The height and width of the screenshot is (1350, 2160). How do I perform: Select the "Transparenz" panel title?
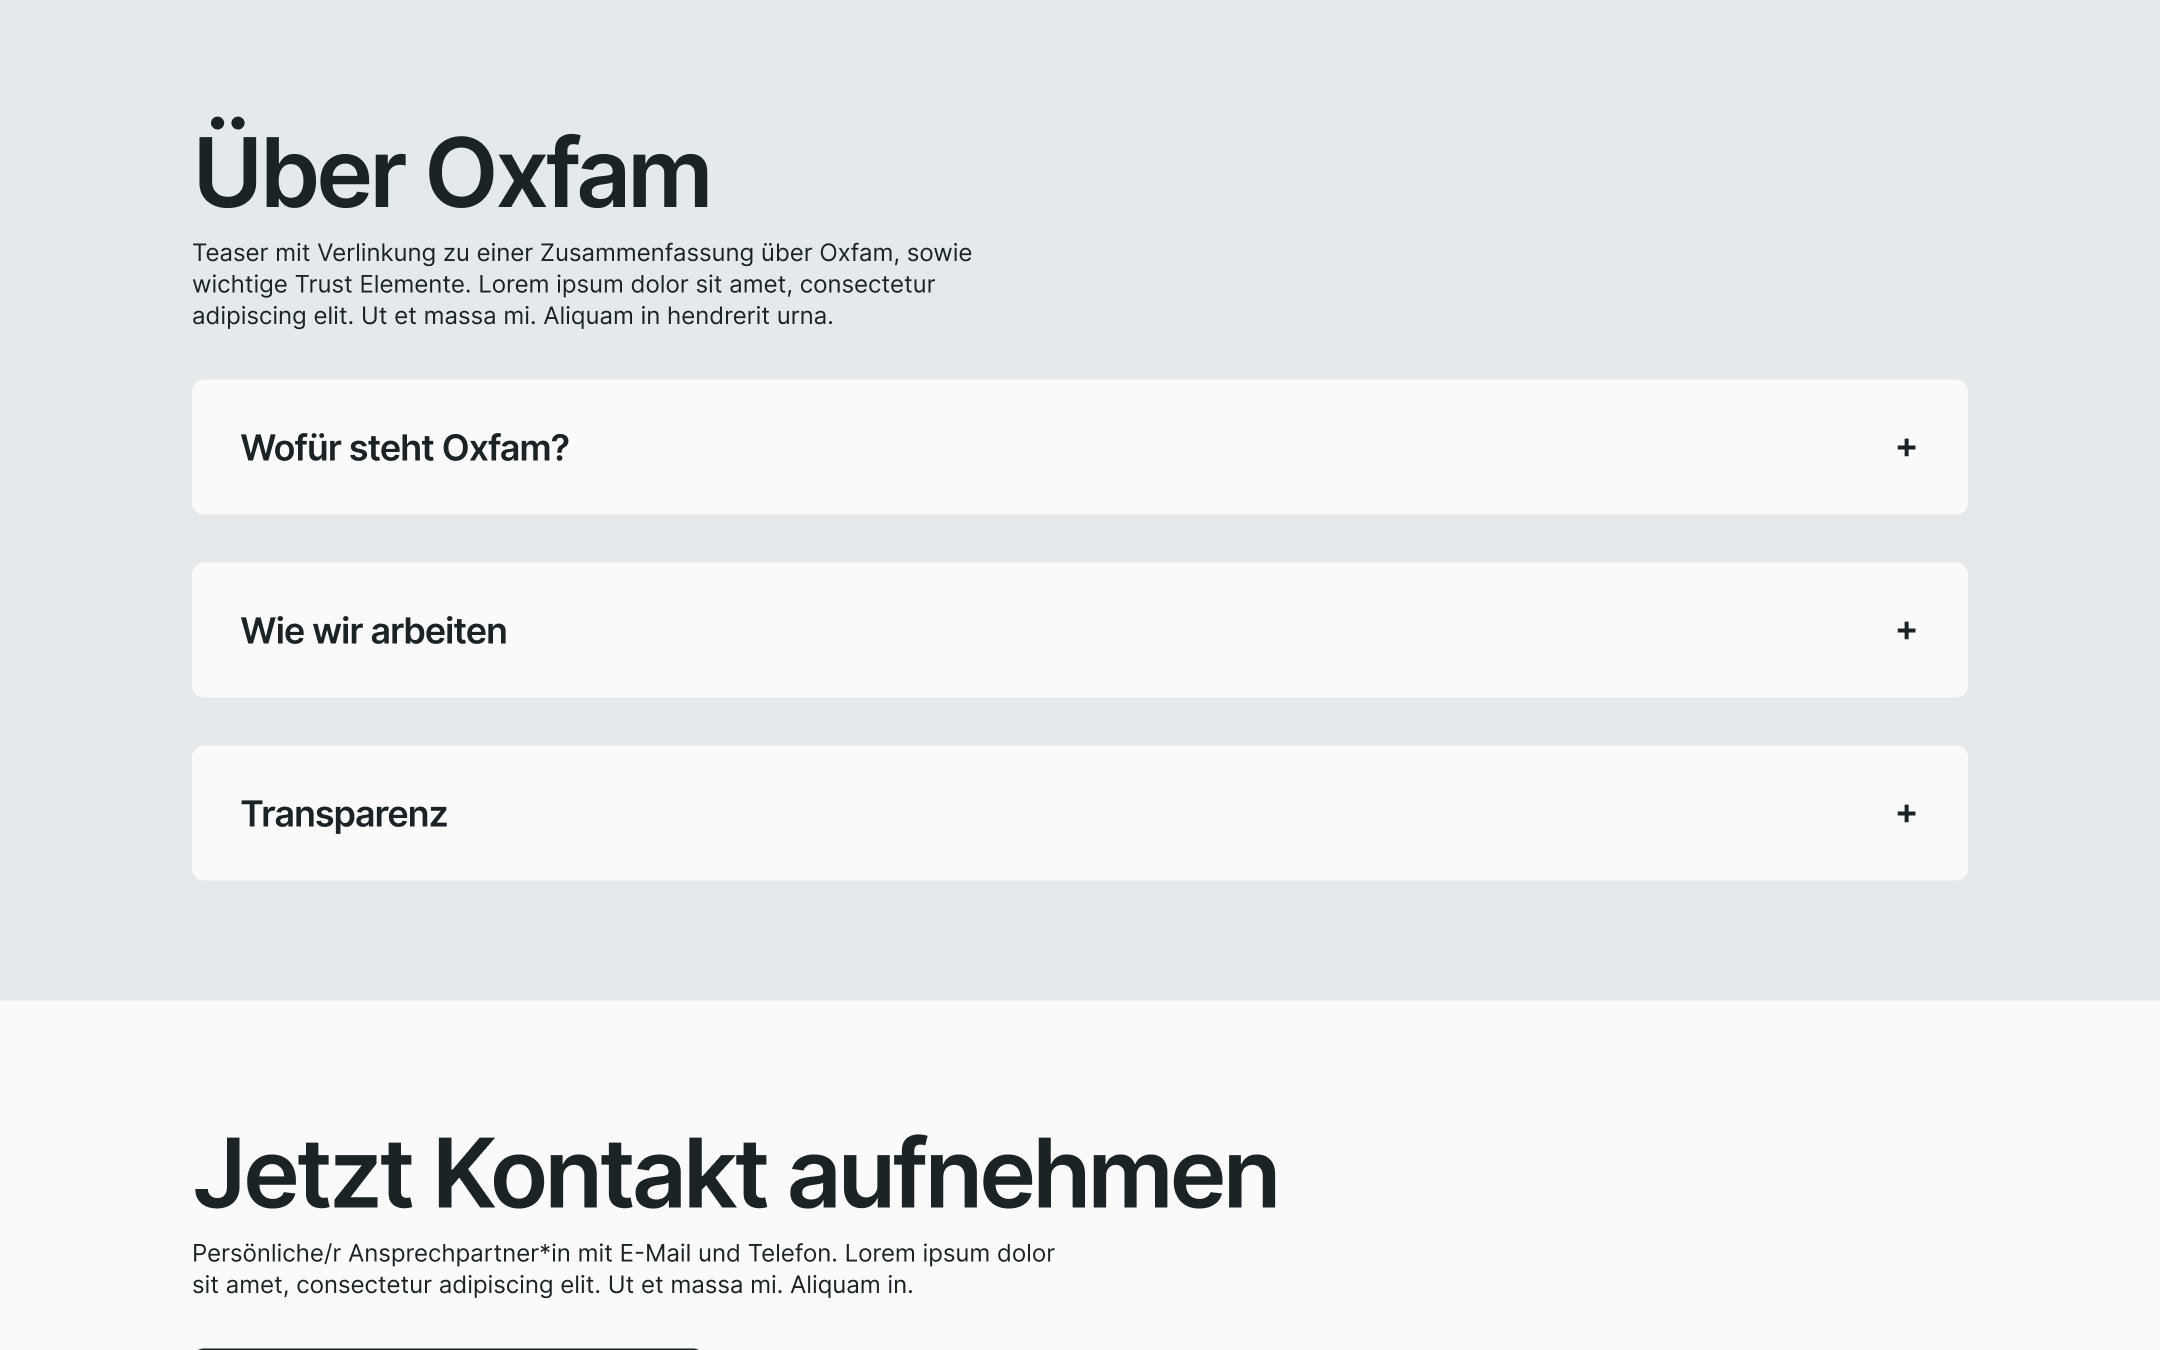pyautogui.click(x=344, y=813)
